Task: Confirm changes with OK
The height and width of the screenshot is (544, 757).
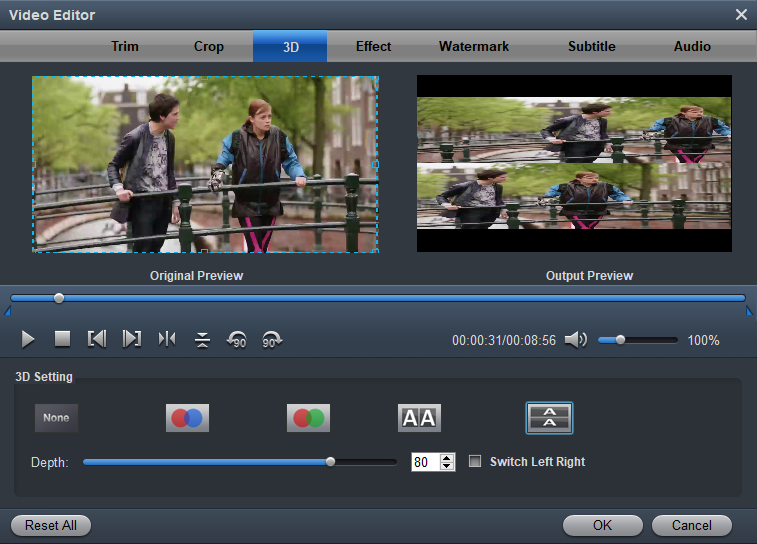Action: tap(603, 525)
